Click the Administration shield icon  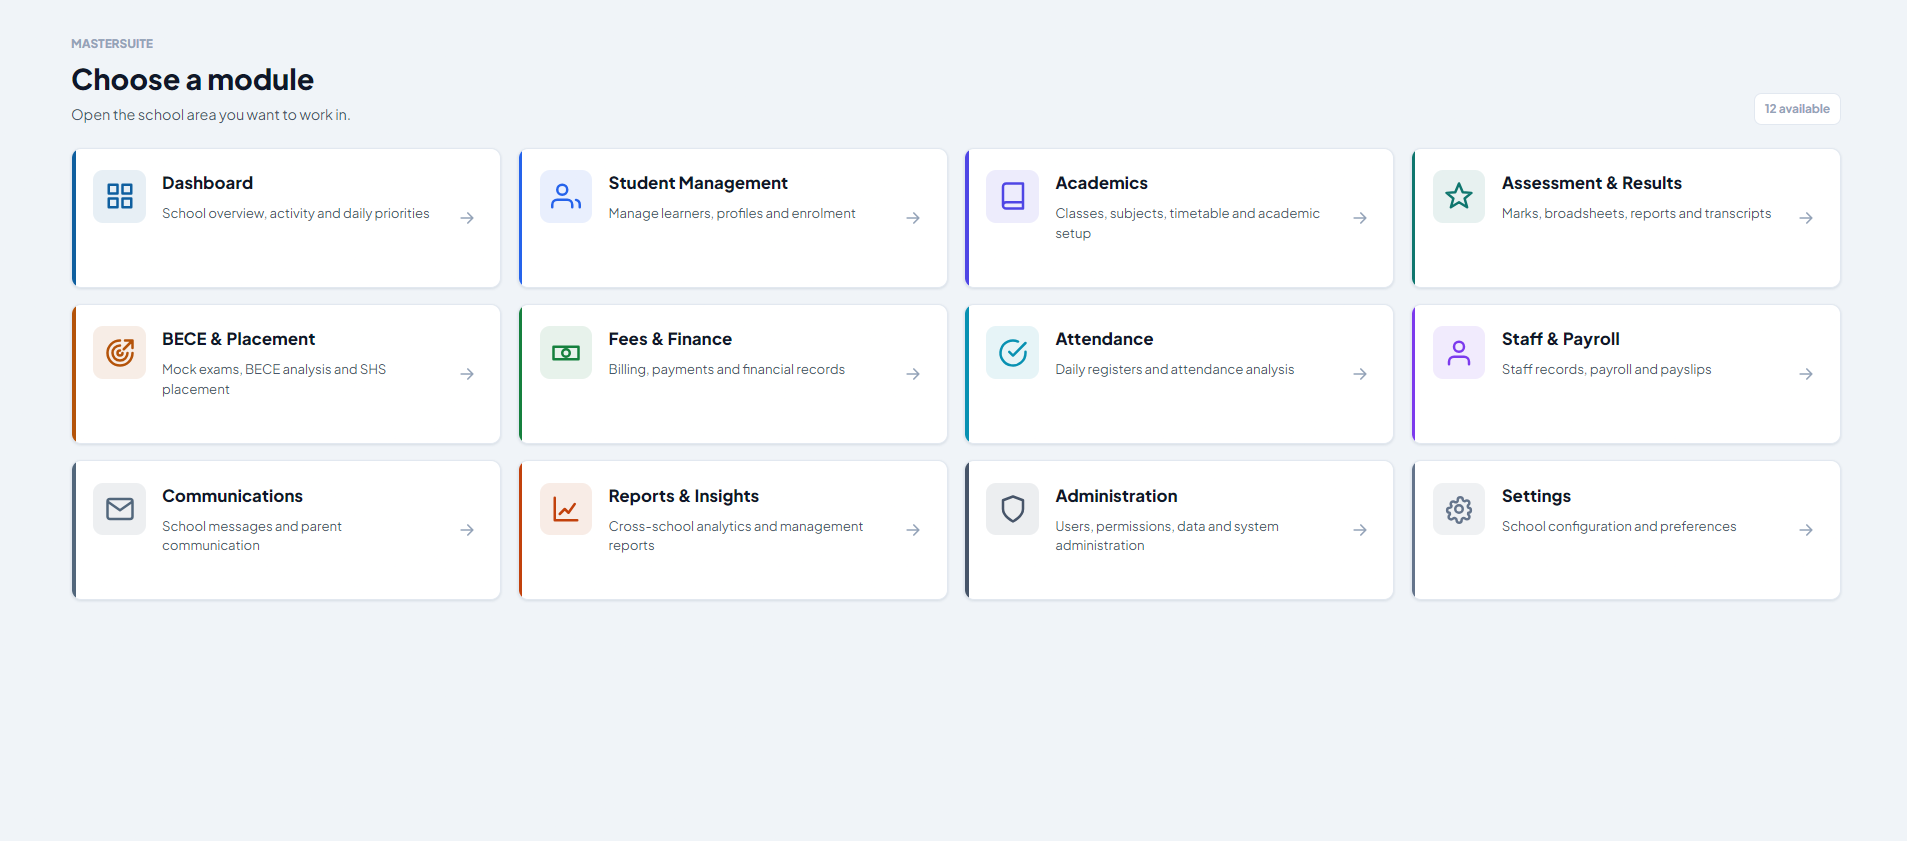point(1013,509)
